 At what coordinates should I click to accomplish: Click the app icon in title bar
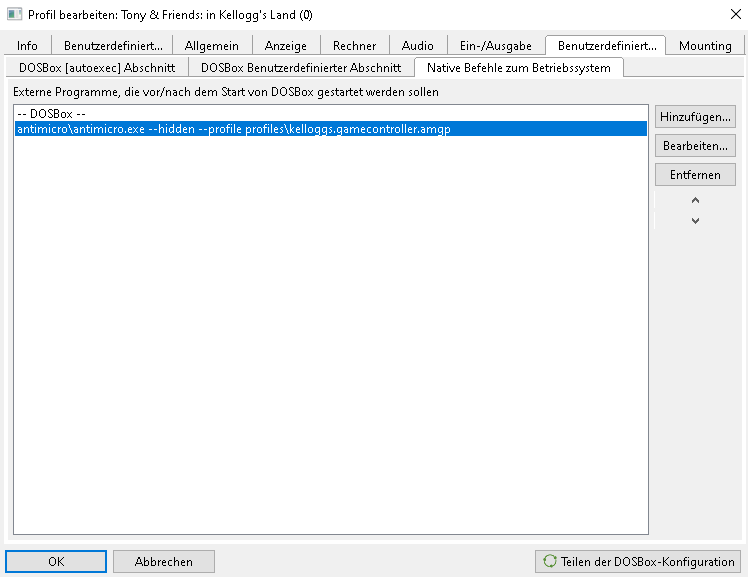[x=15, y=15]
